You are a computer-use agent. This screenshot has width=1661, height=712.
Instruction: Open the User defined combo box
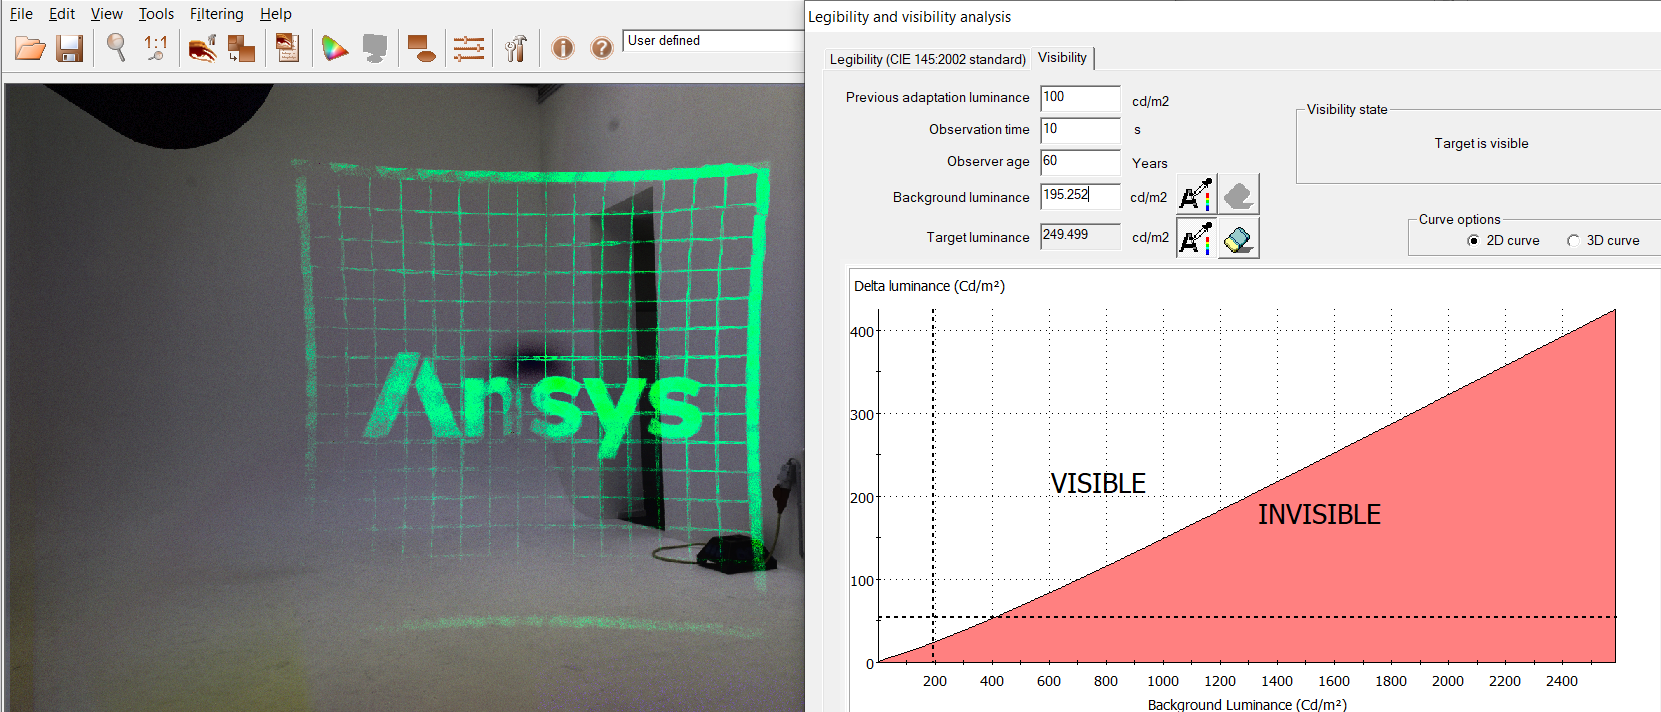coord(714,41)
